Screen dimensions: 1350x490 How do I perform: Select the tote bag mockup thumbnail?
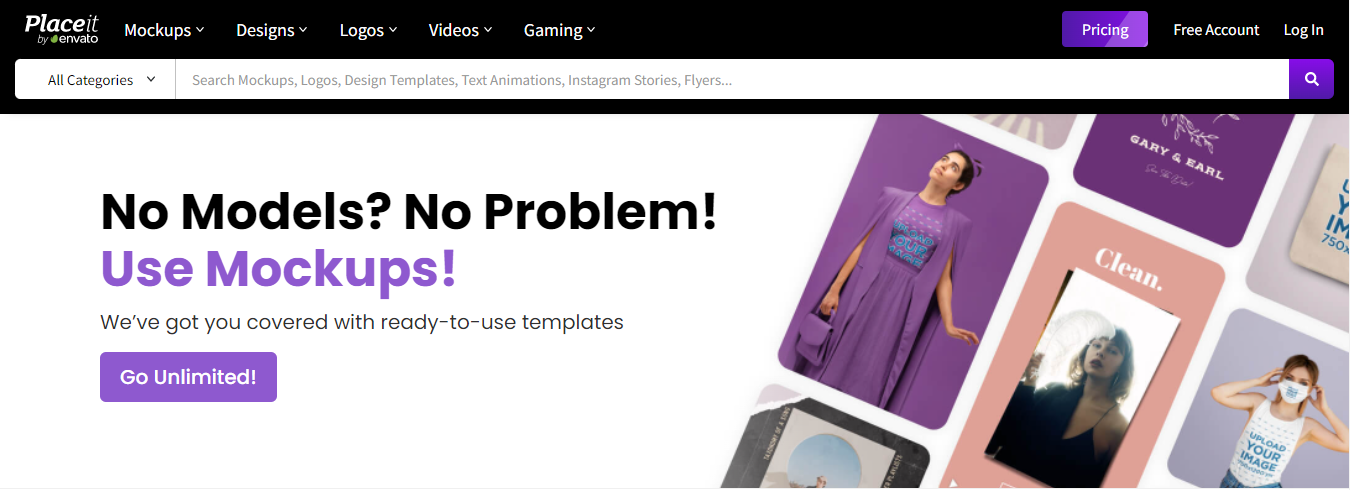click(1315, 210)
